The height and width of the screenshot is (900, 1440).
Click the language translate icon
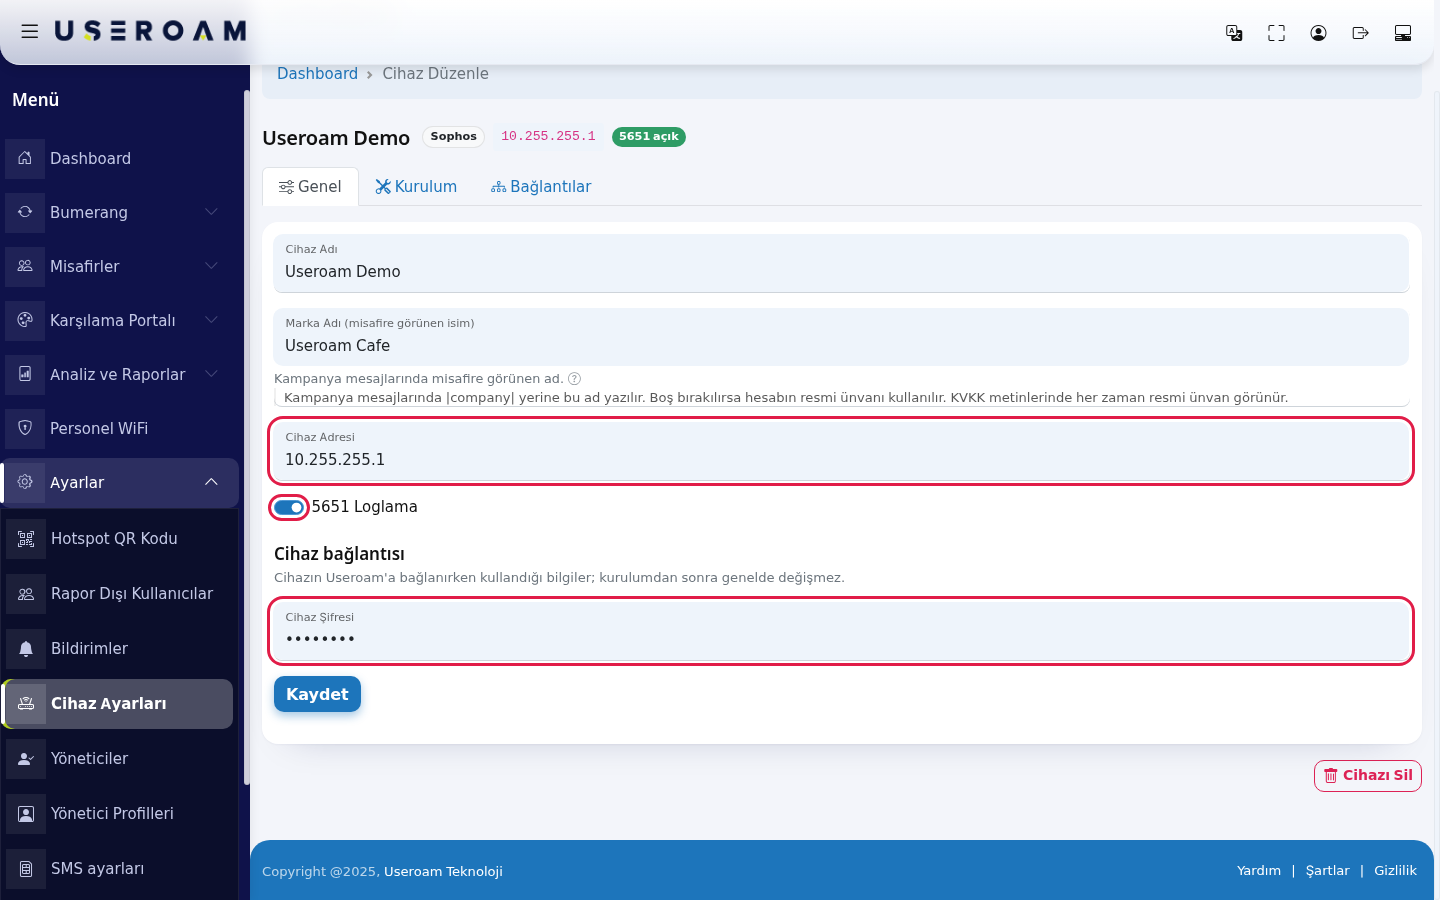coord(1234,33)
